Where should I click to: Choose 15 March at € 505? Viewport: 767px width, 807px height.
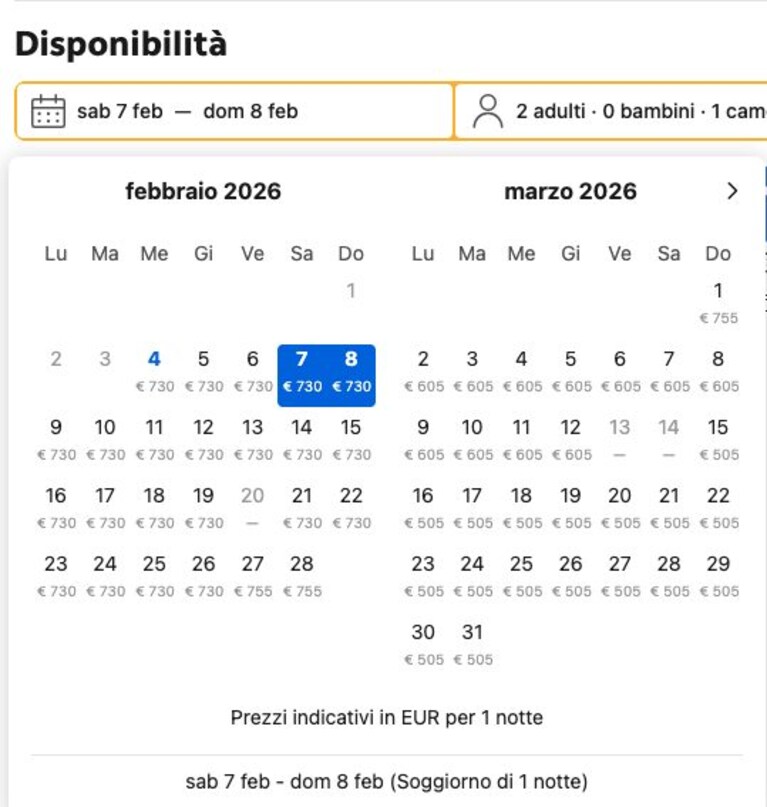coord(718,440)
